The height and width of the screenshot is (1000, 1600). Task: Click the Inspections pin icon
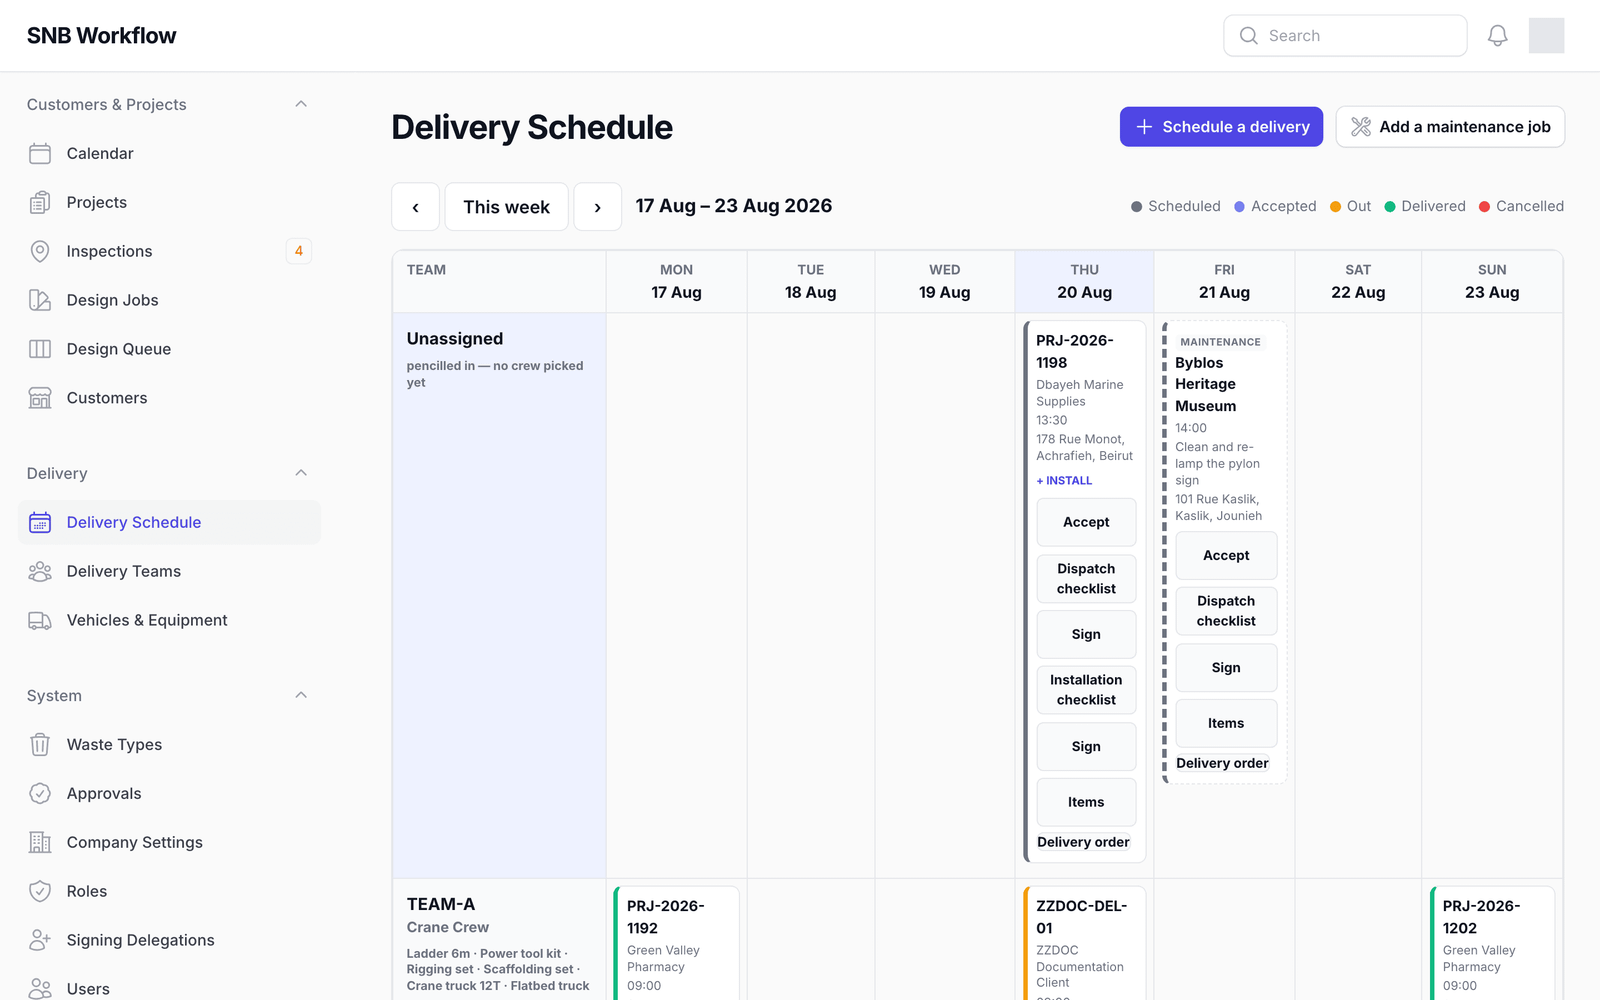[x=40, y=251]
